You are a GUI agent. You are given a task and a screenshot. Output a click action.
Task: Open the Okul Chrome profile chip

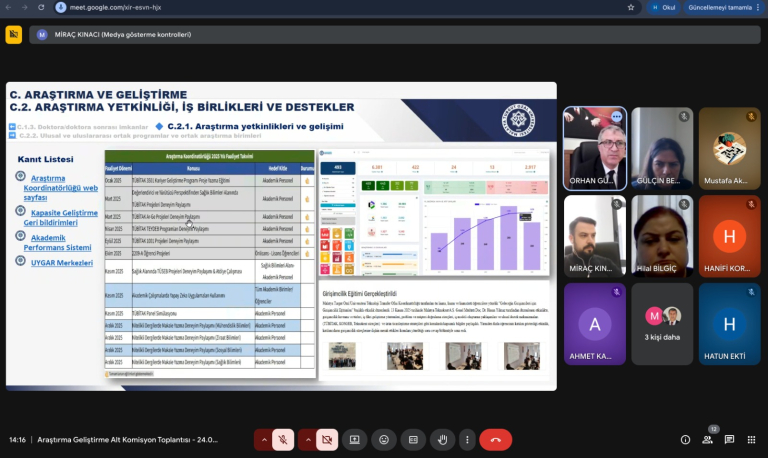(x=662, y=7)
